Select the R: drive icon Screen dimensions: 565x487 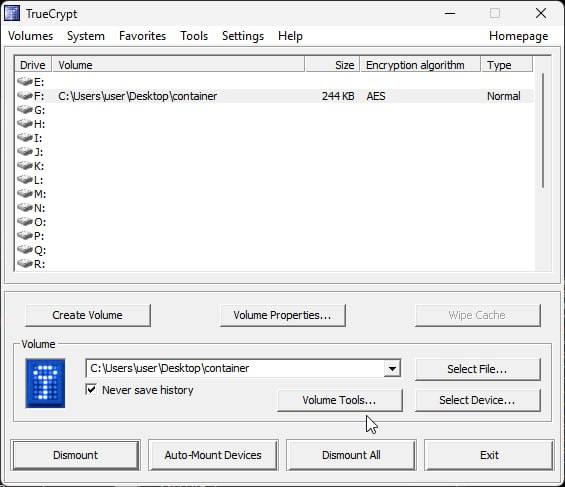(25, 264)
